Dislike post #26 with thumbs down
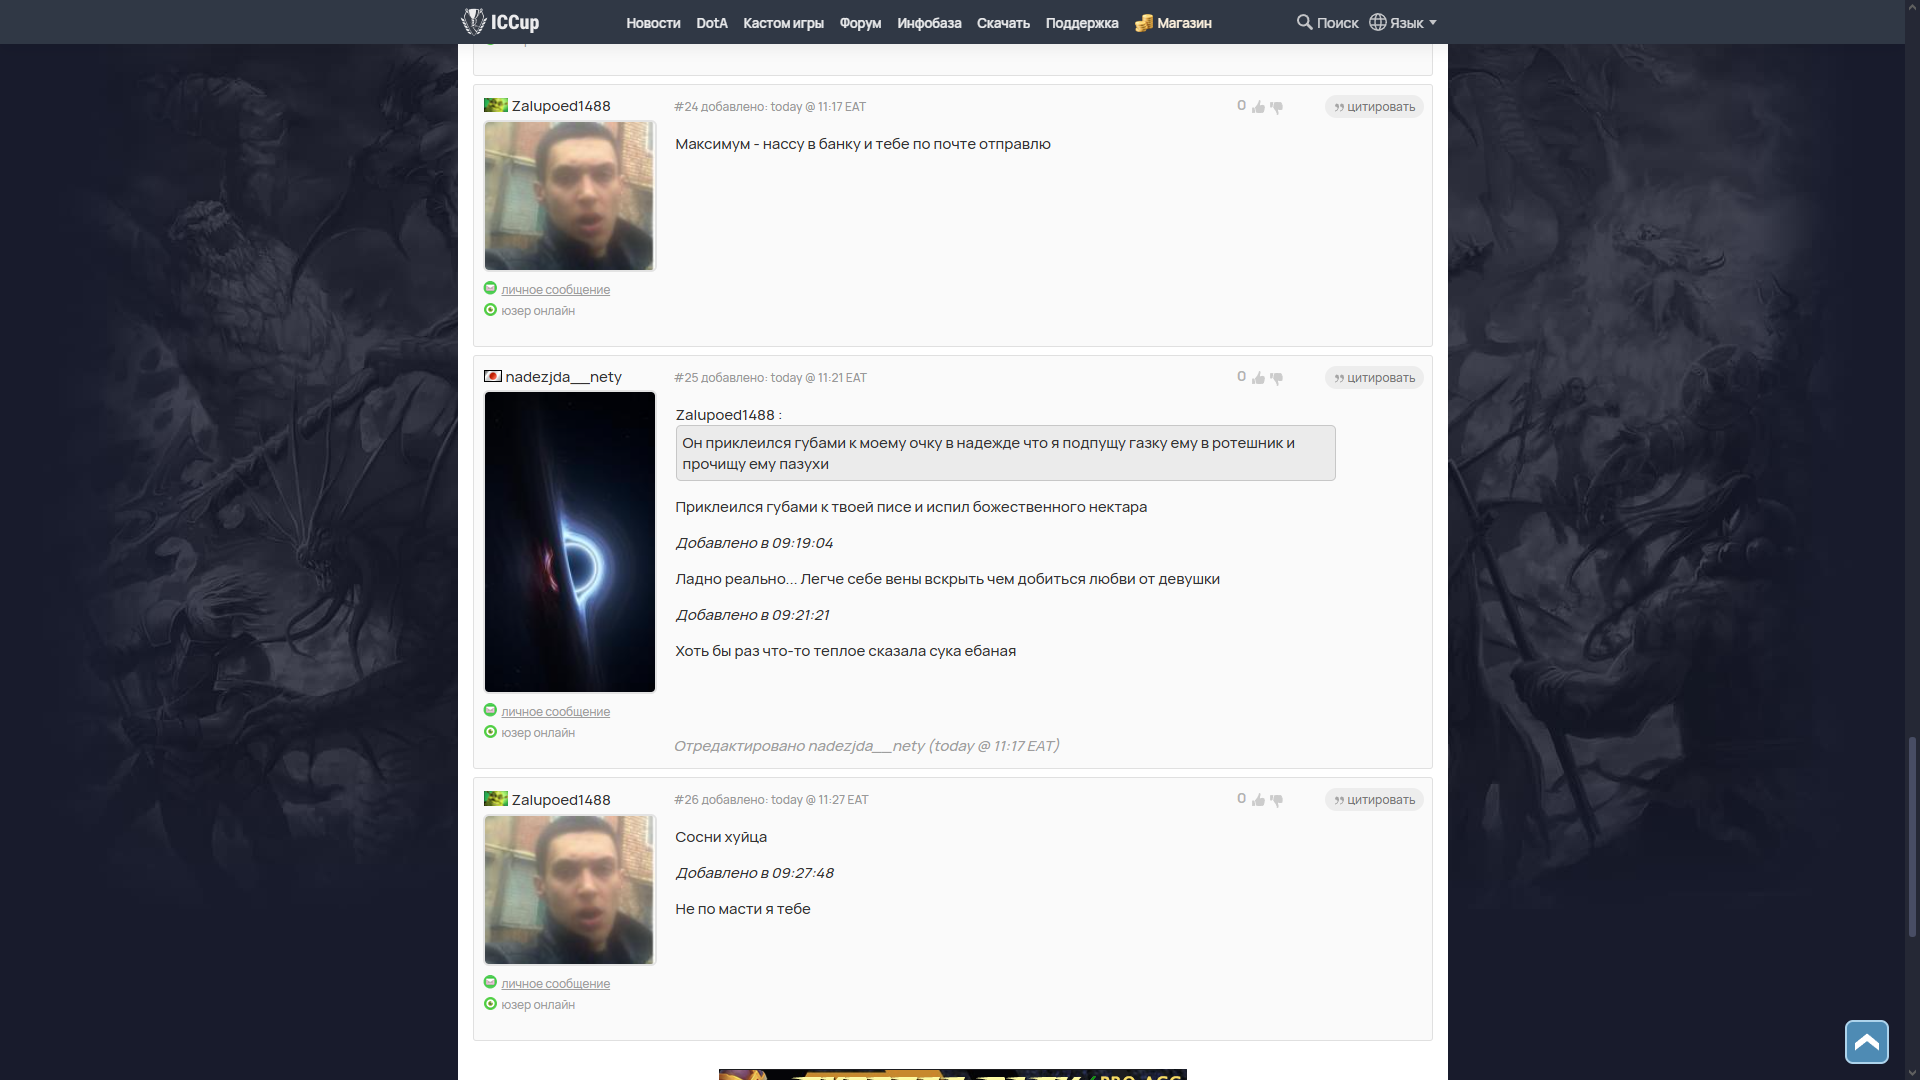 tap(1277, 800)
